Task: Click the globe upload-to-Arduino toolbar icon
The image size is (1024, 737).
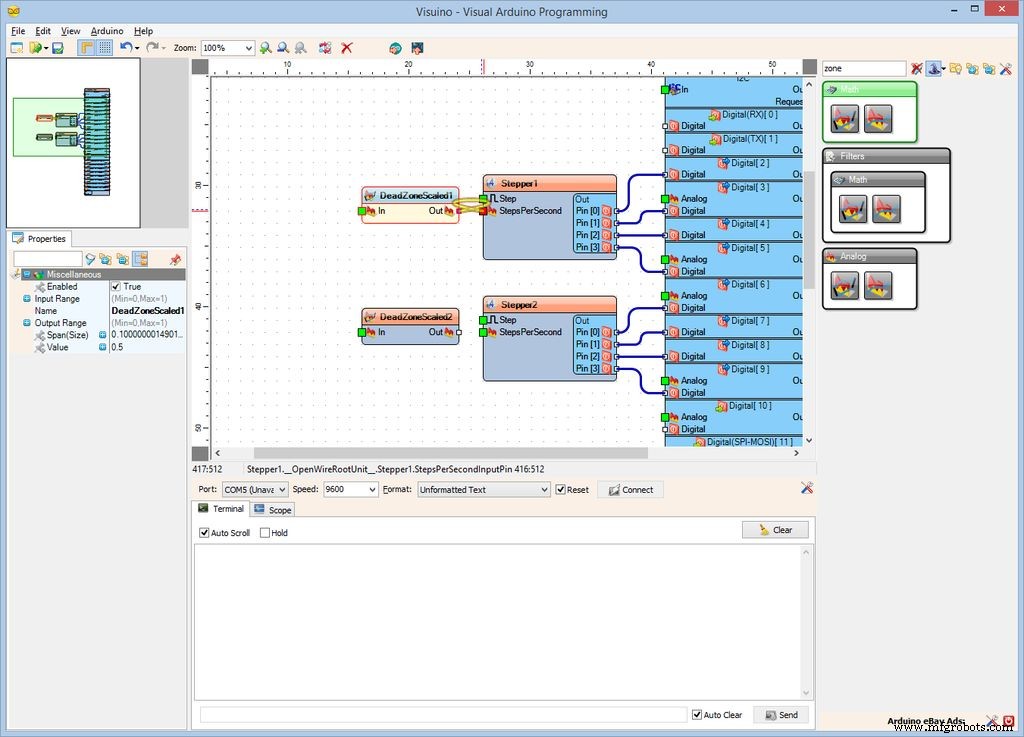Action: (394, 48)
